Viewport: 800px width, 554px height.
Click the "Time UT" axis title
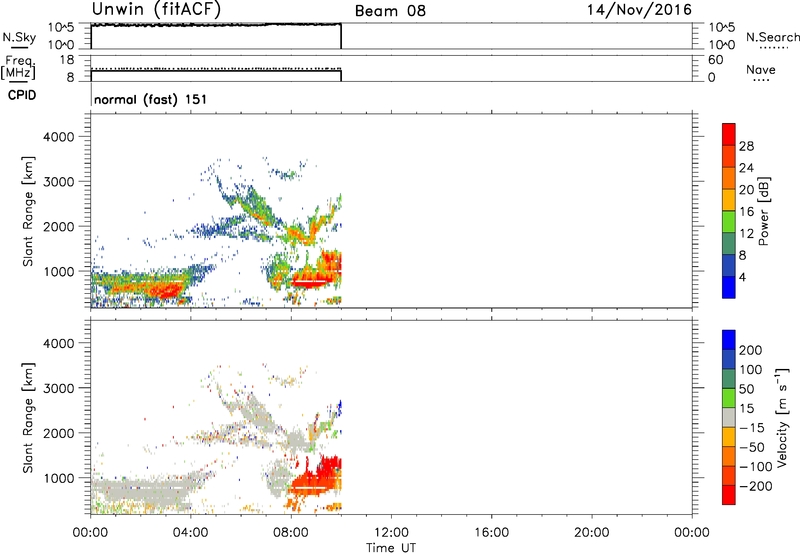391,548
